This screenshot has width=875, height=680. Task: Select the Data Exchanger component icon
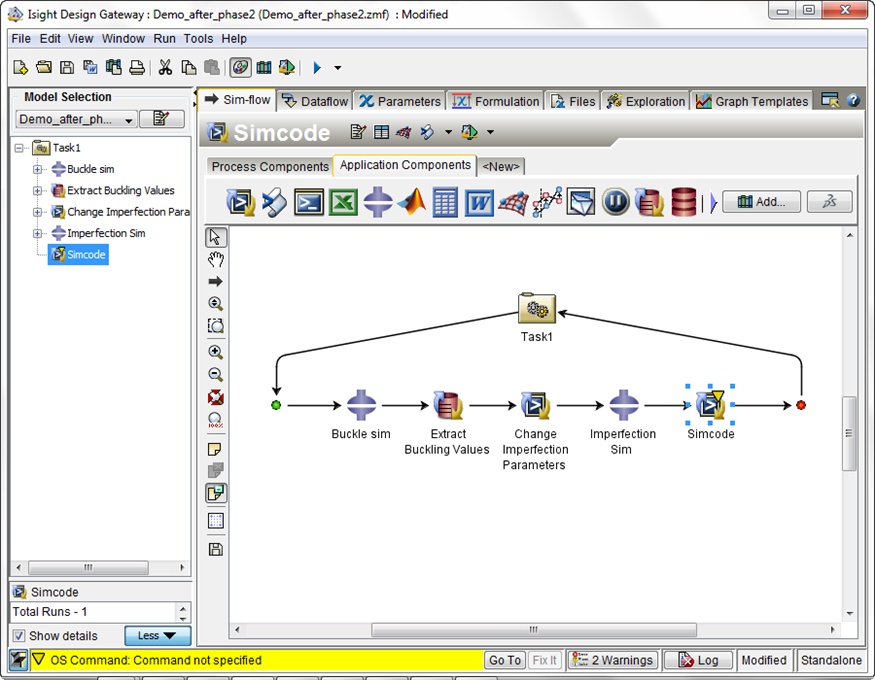coord(650,202)
